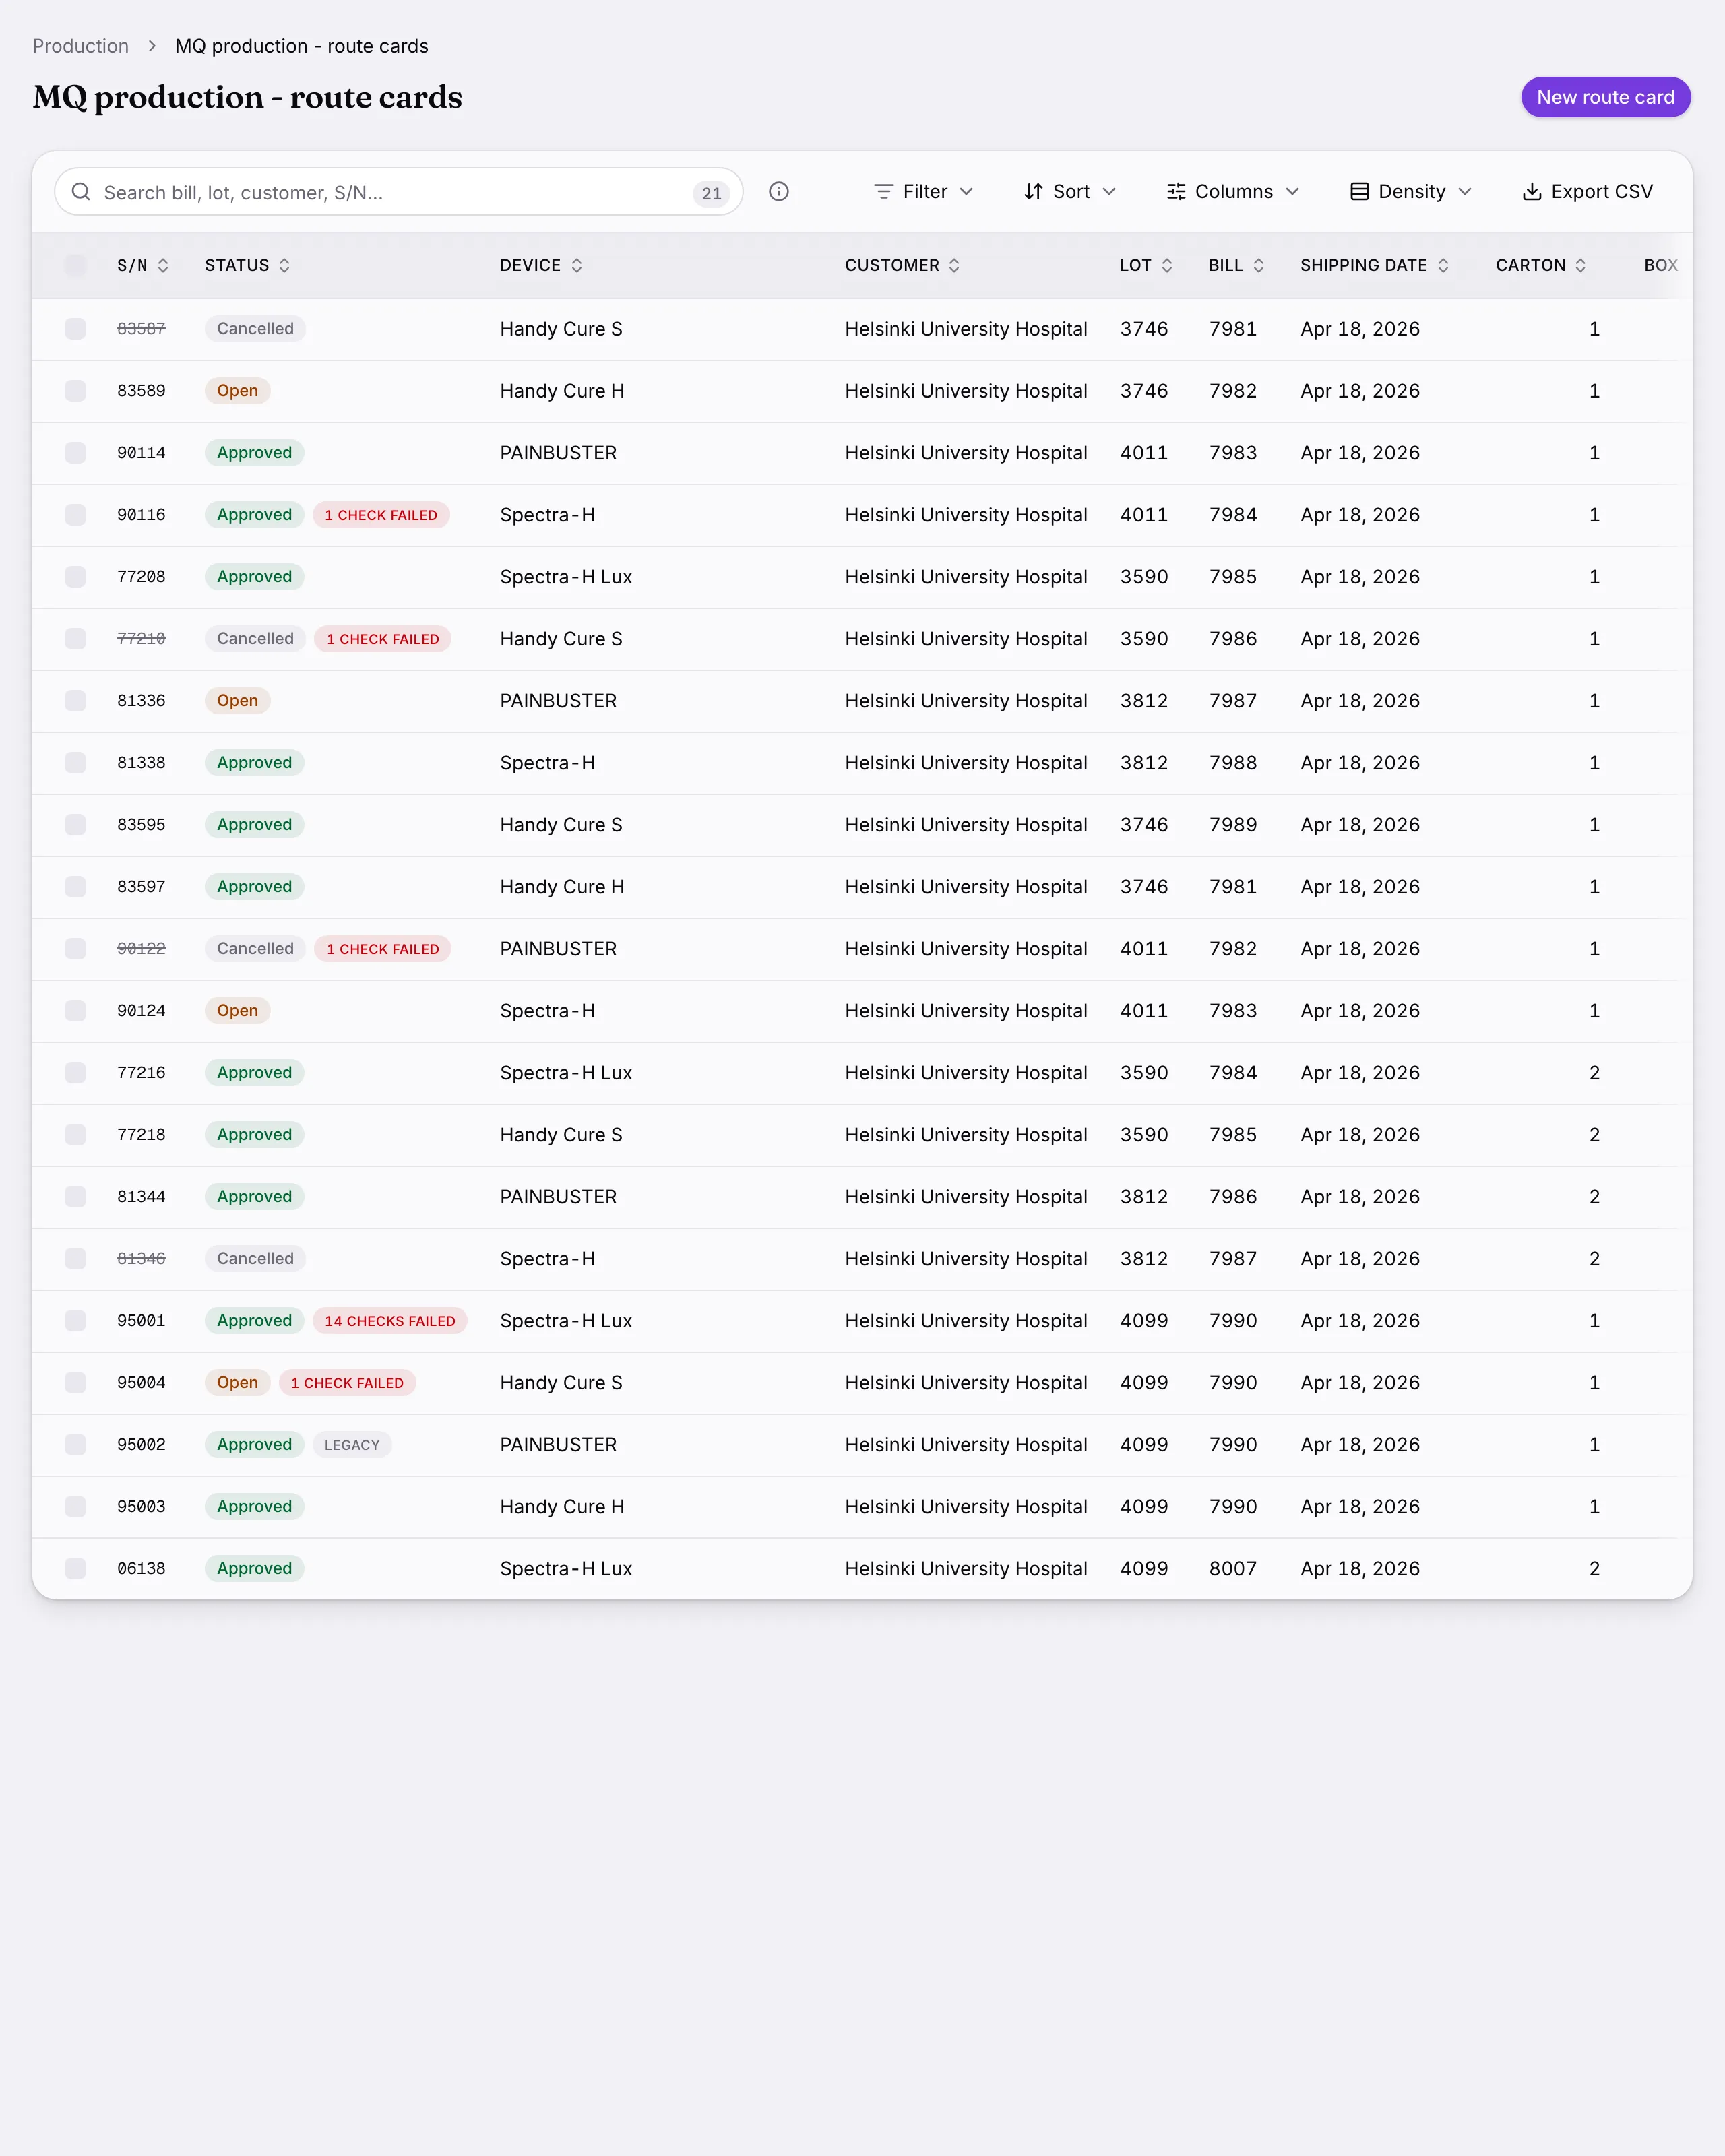
Task: Click 1 CHECK FAILED badge on 95004
Action: click(347, 1383)
